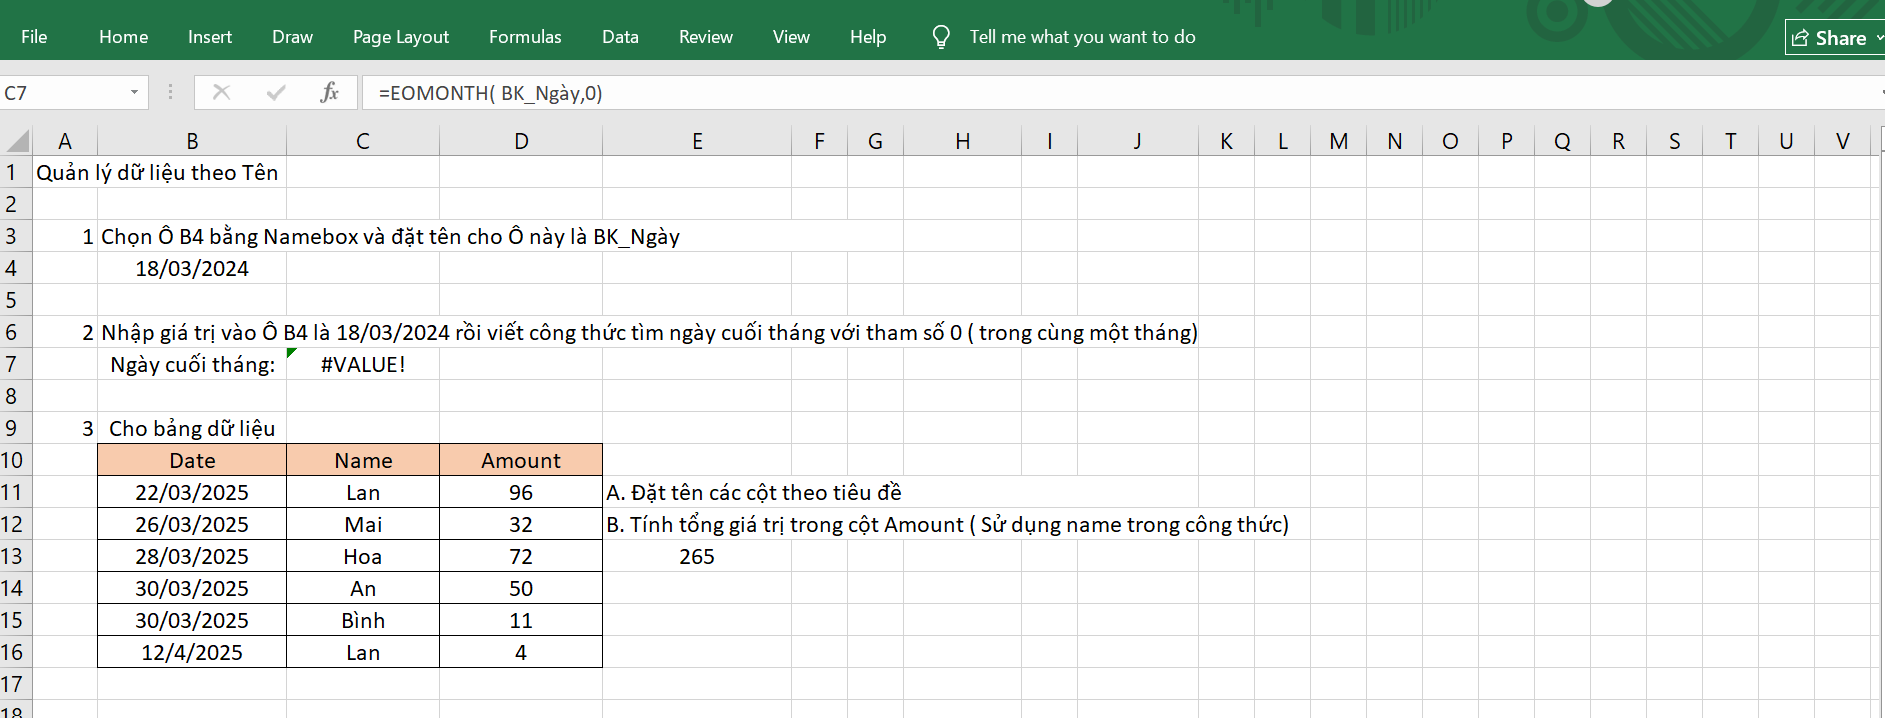The width and height of the screenshot is (1885, 718).
Task: Select column D header
Action: coord(521,141)
